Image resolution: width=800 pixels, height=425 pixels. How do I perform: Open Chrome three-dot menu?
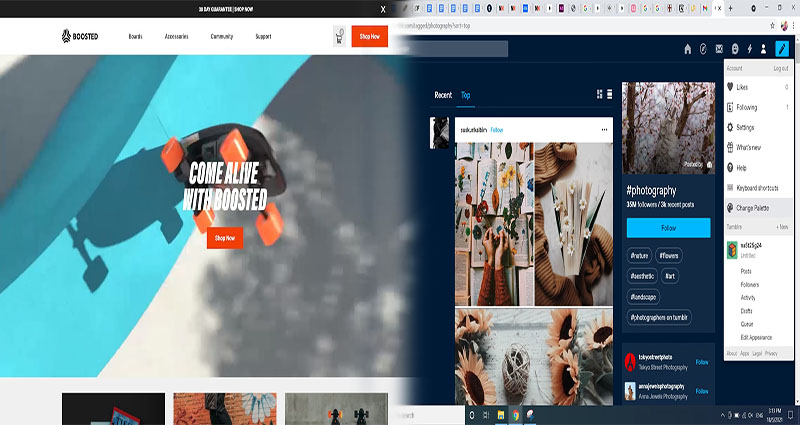point(794,26)
